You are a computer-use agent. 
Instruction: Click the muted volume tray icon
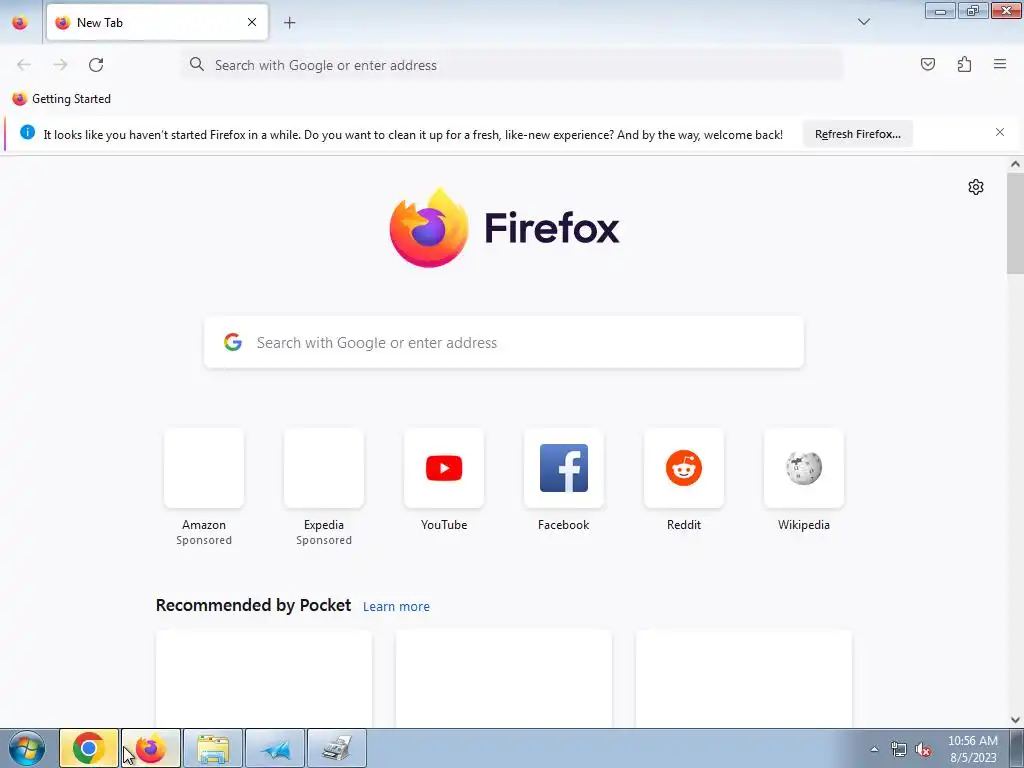click(923, 750)
